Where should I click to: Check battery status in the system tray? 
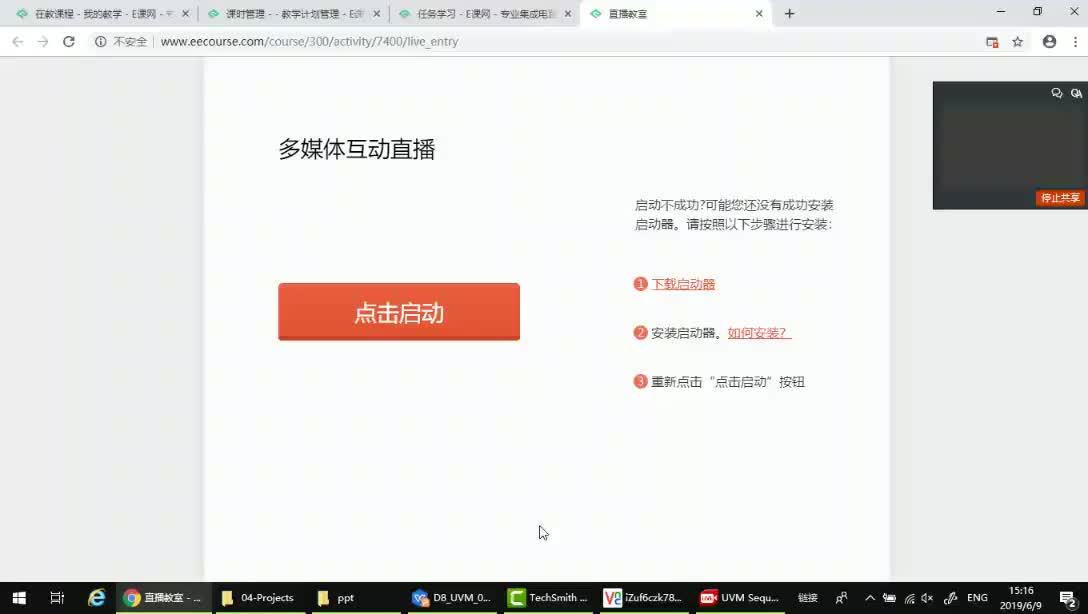[x=889, y=597]
